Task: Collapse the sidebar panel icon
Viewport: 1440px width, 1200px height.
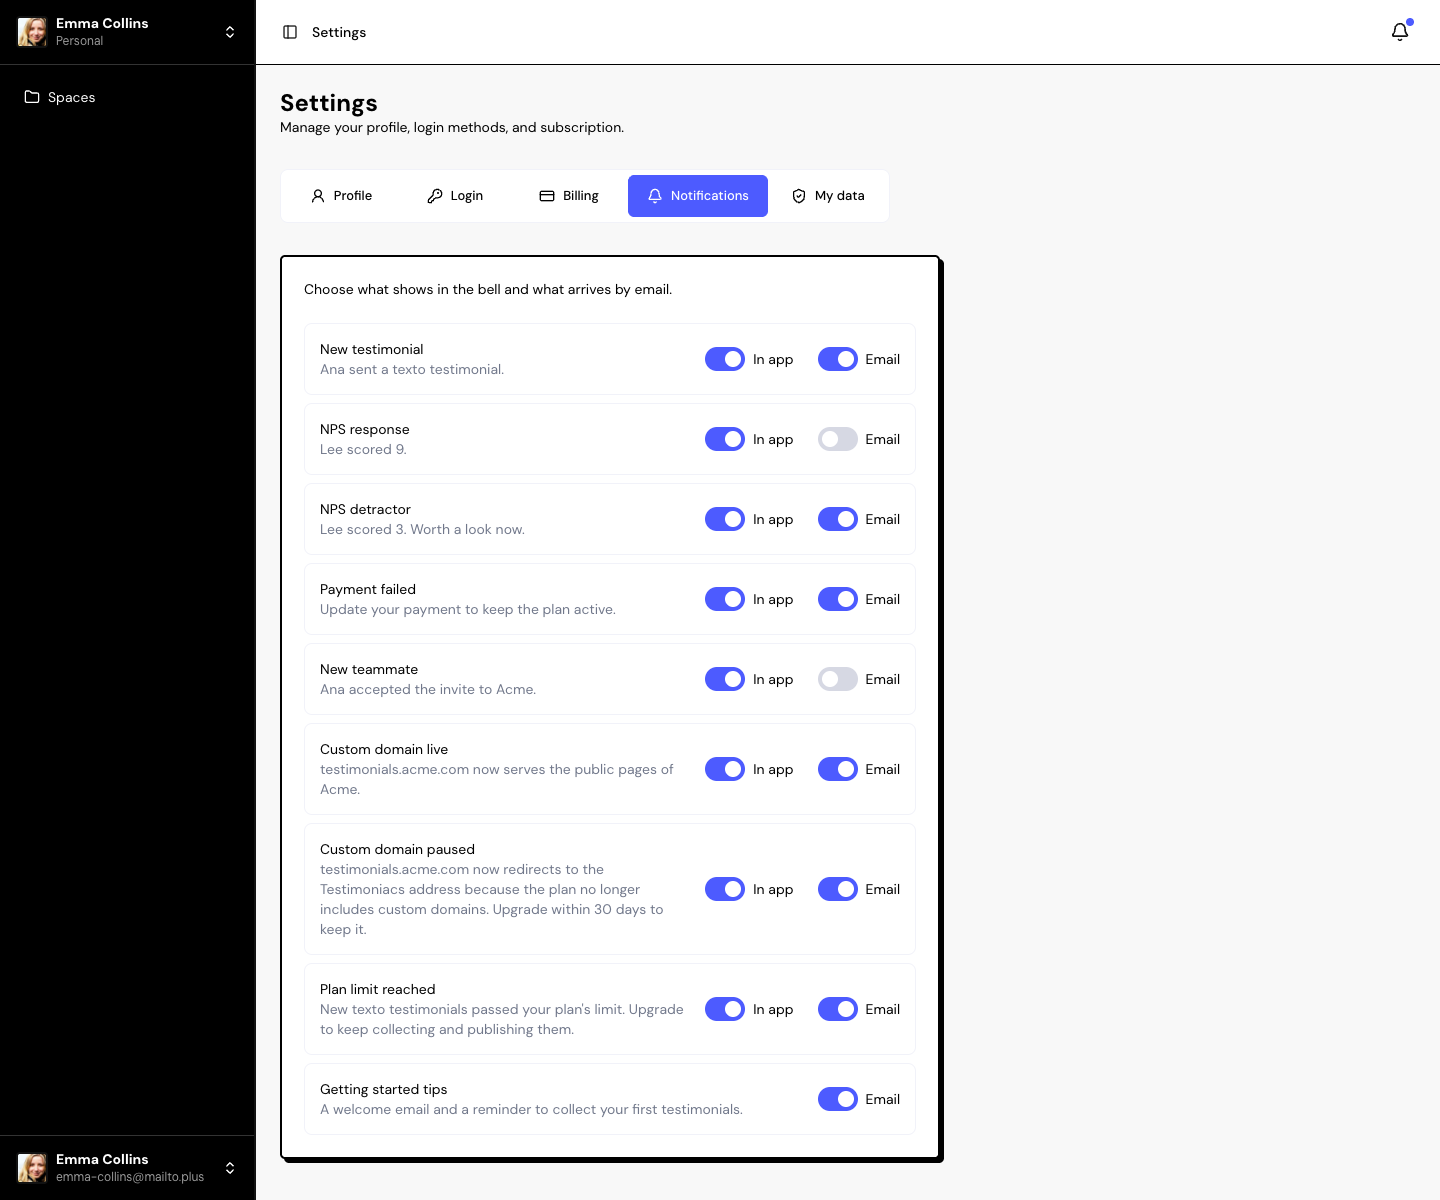Action: point(290,32)
